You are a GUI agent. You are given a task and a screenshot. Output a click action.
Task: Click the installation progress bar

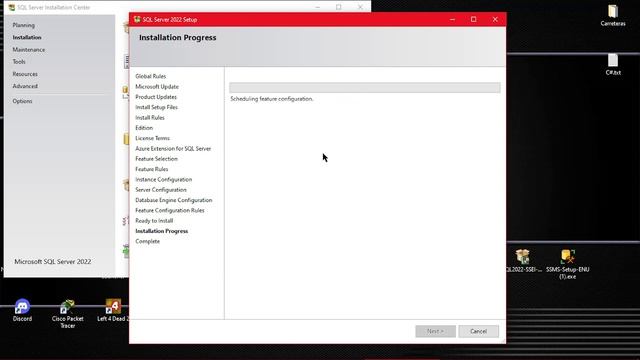click(x=365, y=87)
